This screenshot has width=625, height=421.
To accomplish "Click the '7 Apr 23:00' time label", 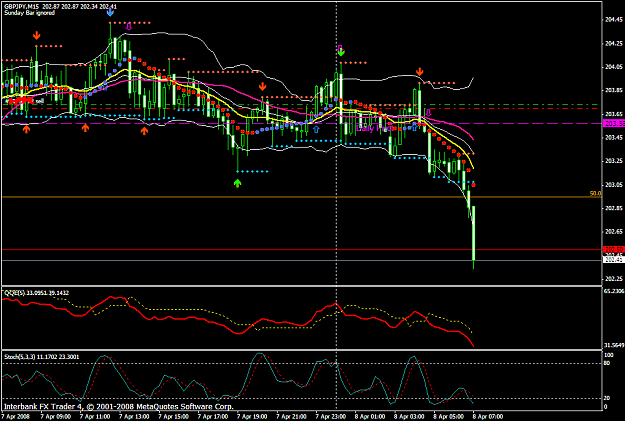I will [331, 417].
